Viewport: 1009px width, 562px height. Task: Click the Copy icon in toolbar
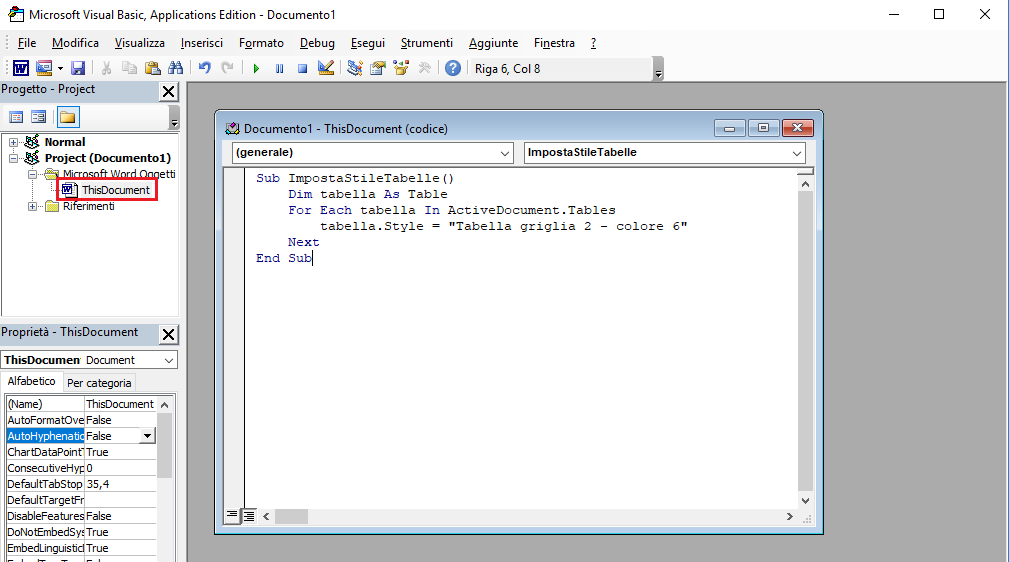[x=129, y=68]
